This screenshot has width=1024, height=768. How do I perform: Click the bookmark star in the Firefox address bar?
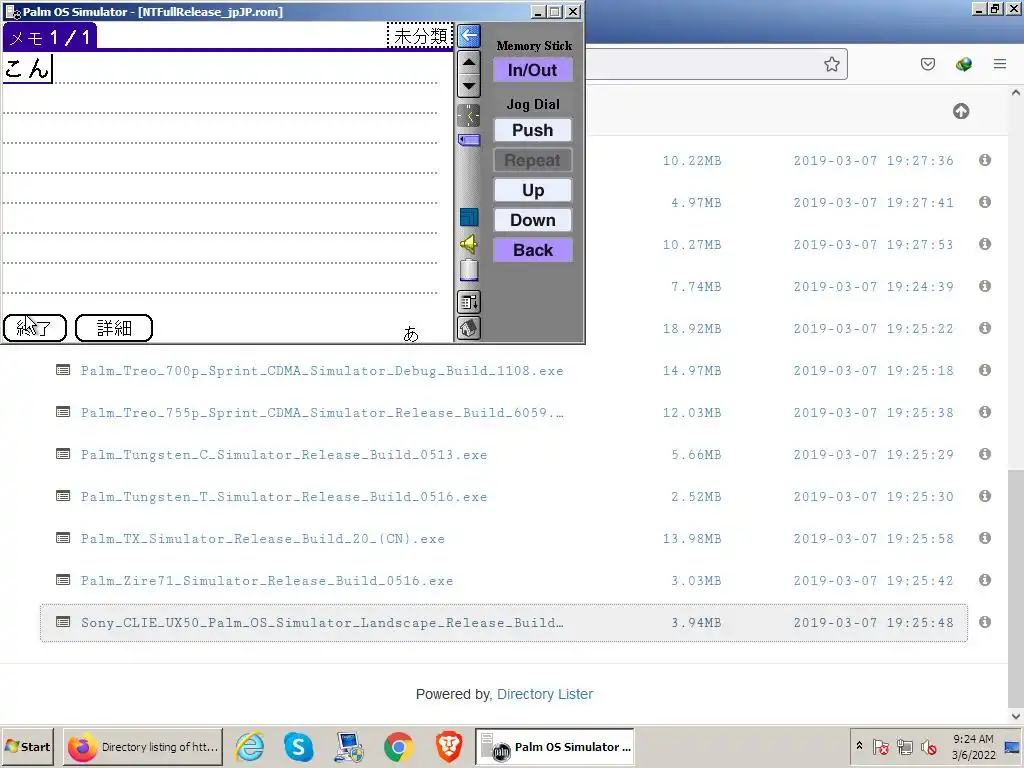click(x=831, y=64)
